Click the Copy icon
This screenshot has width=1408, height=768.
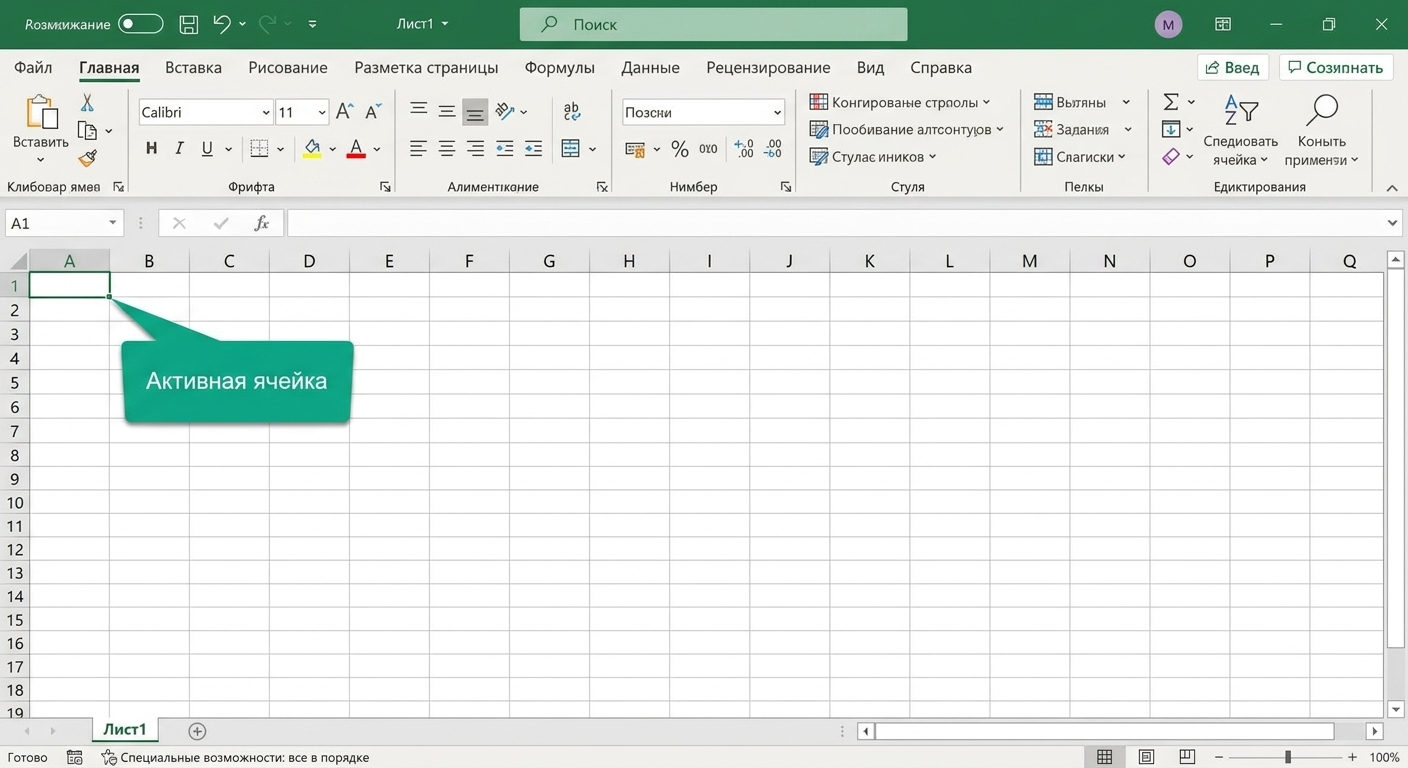(x=88, y=131)
